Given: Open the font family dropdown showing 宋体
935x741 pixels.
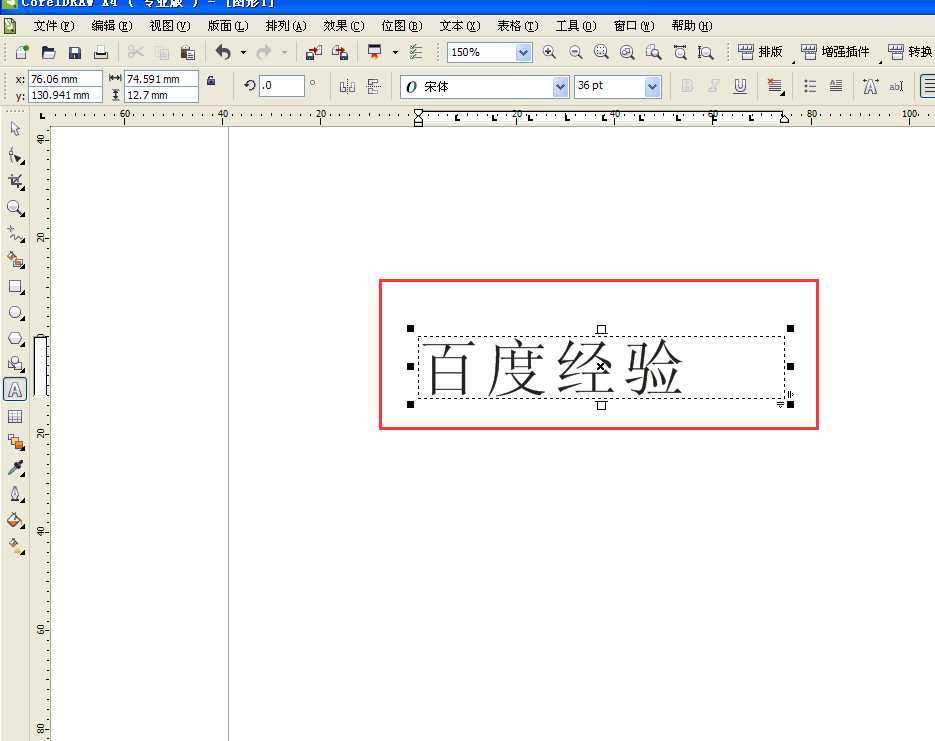Looking at the screenshot, I should point(561,87).
